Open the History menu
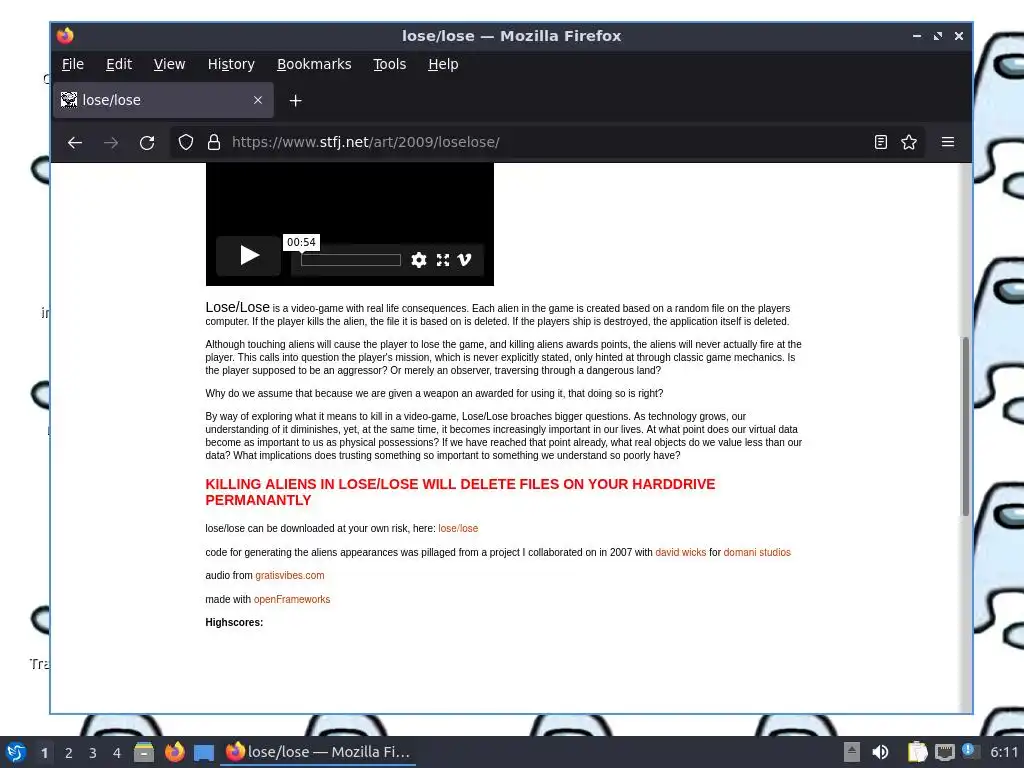 231,64
